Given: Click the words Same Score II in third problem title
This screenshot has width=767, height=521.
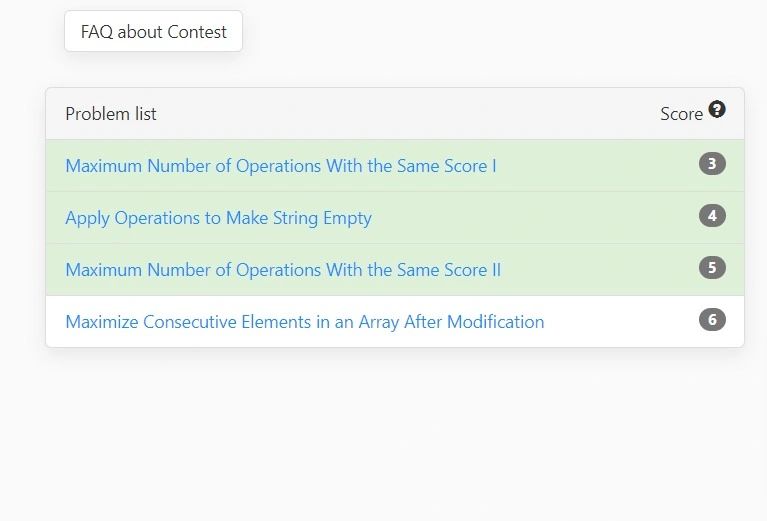Looking at the screenshot, I should pyautogui.click(x=449, y=270).
